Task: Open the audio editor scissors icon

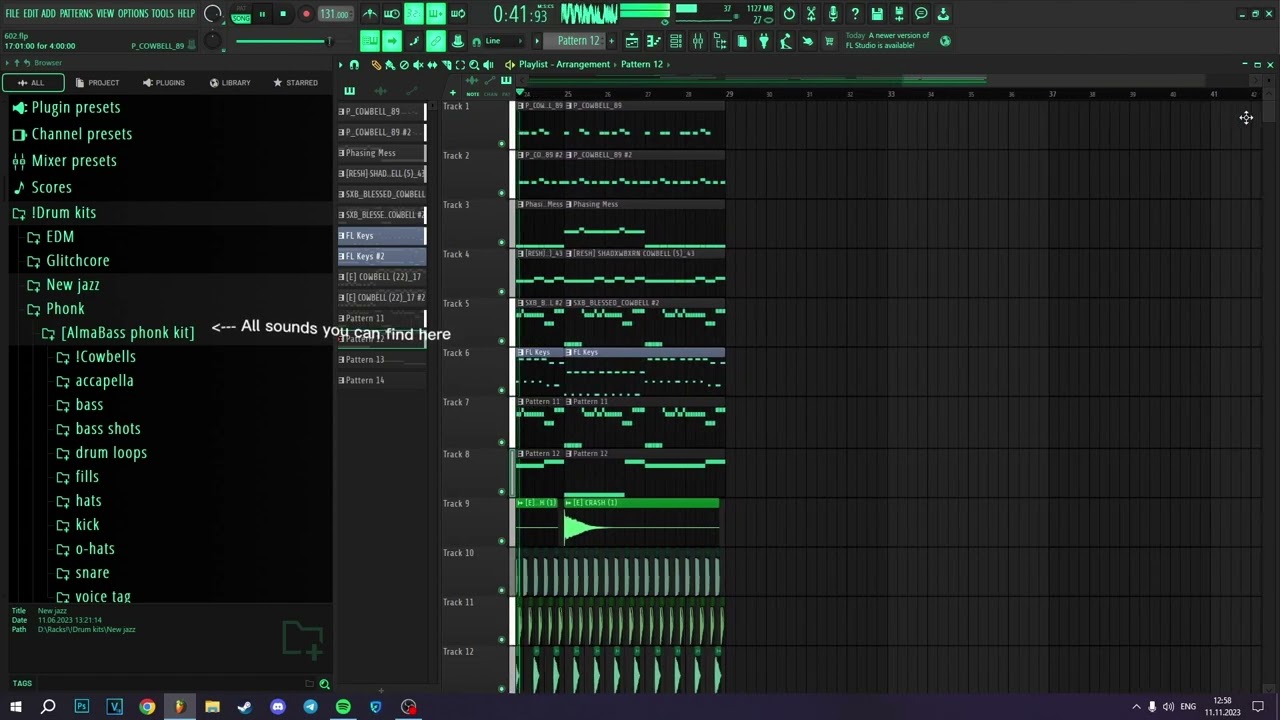Action: pyautogui.click(x=811, y=14)
